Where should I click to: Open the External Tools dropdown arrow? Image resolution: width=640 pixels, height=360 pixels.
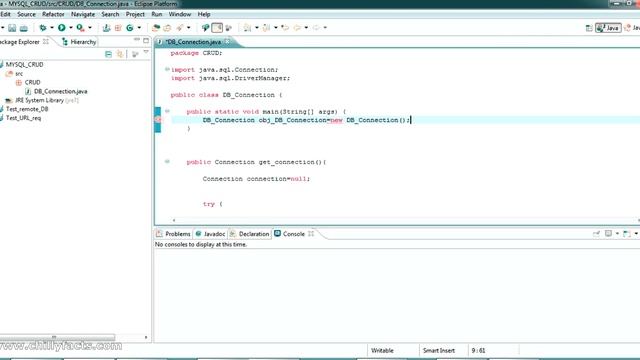click(x=90, y=28)
